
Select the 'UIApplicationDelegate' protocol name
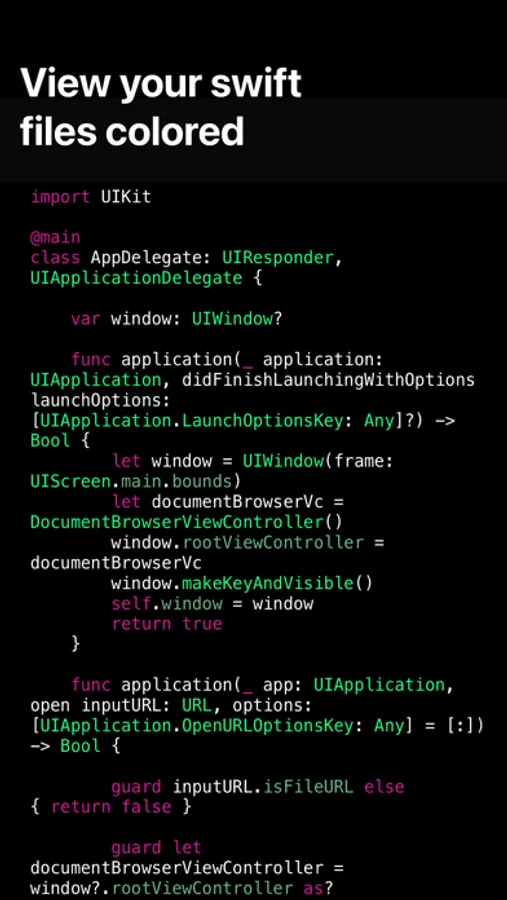(x=136, y=278)
